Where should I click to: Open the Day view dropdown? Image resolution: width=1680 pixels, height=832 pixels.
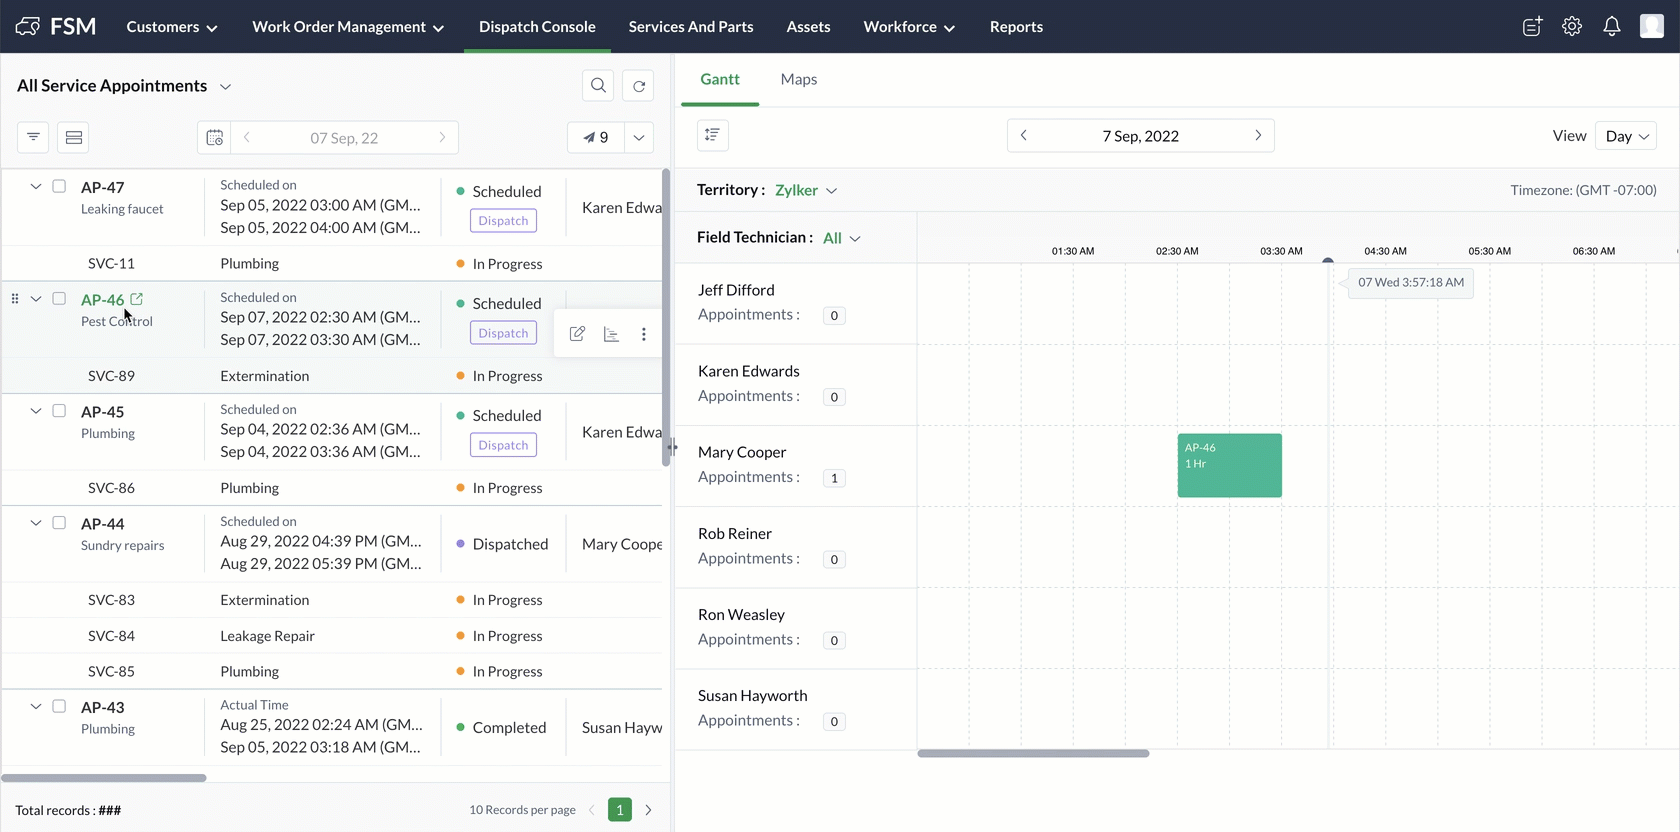(1627, 136)
